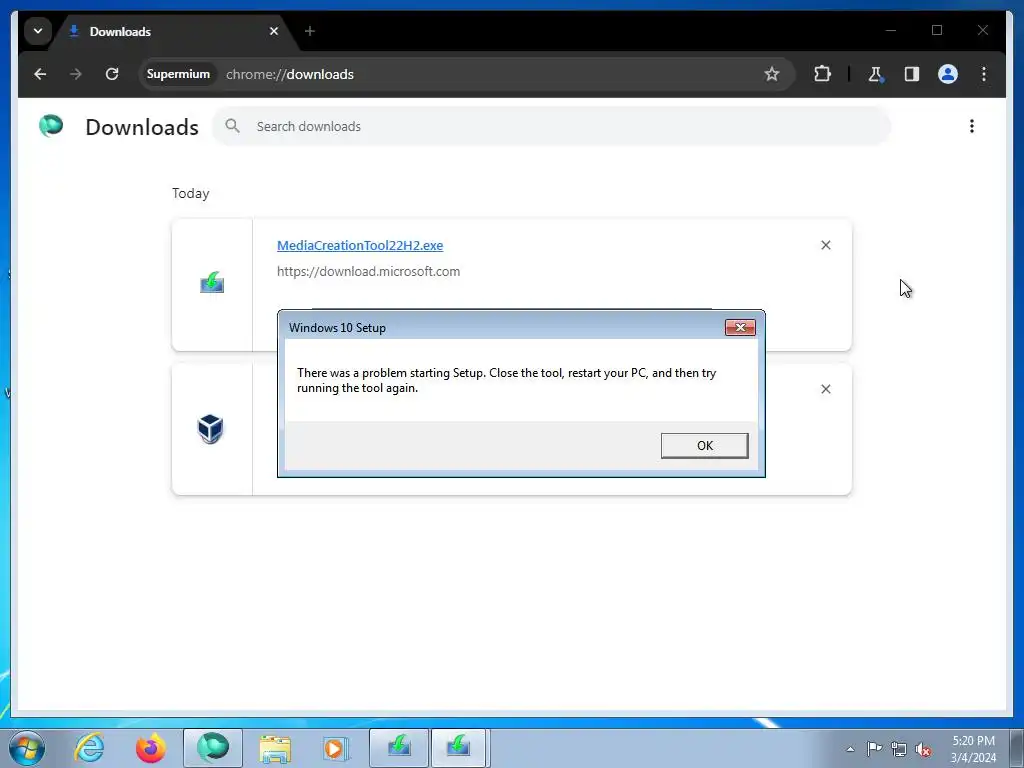The image size is (1024, 768).
Task: Click OK in the Windows 10 Setup dialog
Action: [704, 445]
